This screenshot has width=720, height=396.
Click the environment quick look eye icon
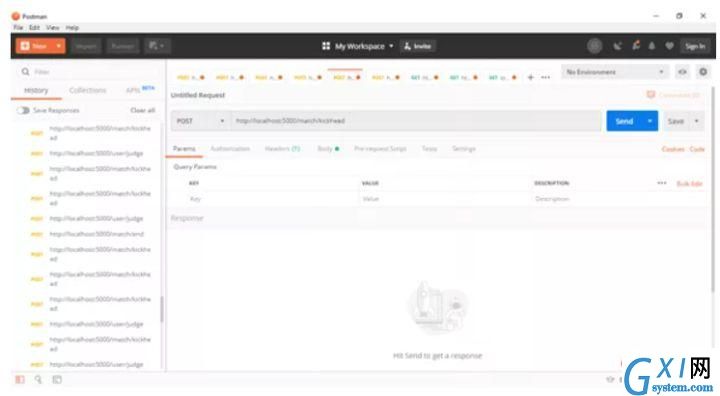682,72
